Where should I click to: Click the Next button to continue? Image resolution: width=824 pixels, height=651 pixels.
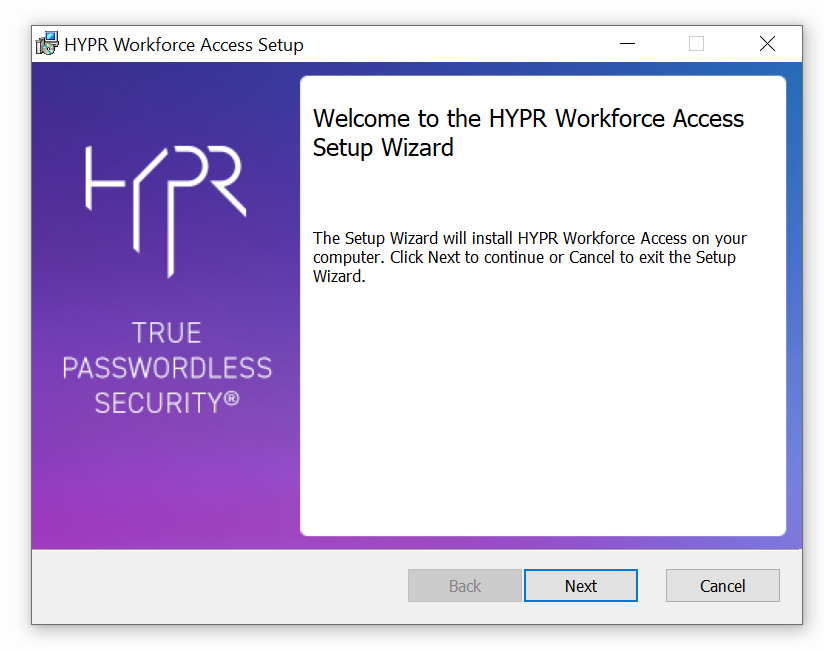[x=581, y=585]
